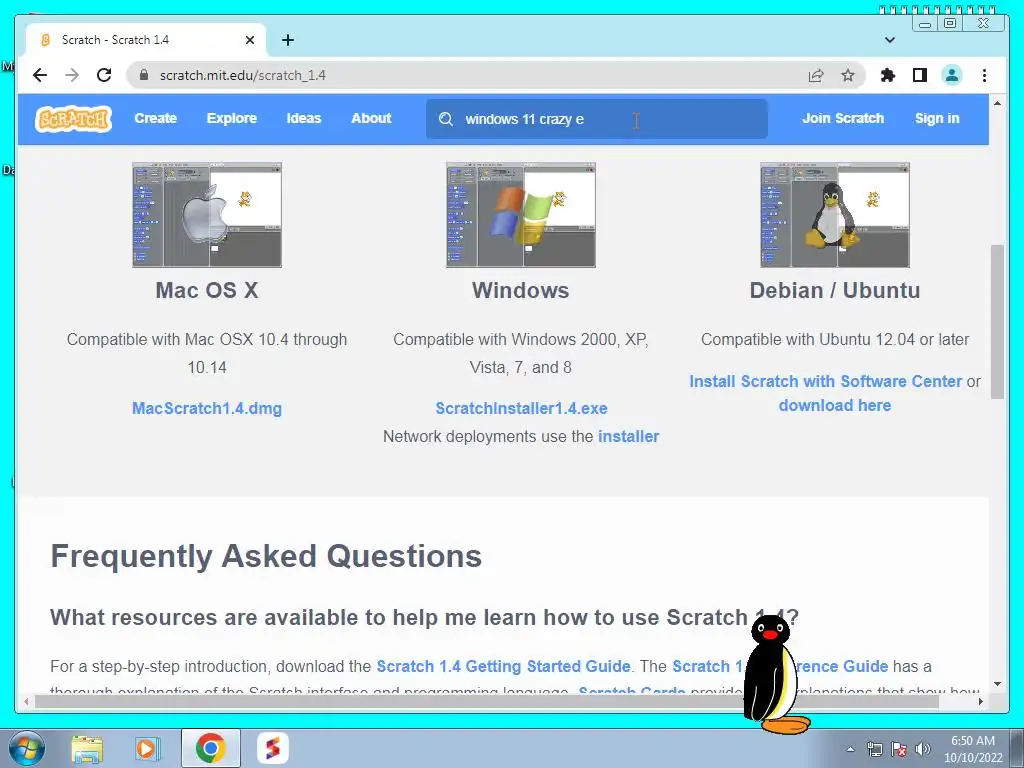Download MacScratch1.4.dmg
This screenshot has height=768, width=1024.
tap(207, 408)
